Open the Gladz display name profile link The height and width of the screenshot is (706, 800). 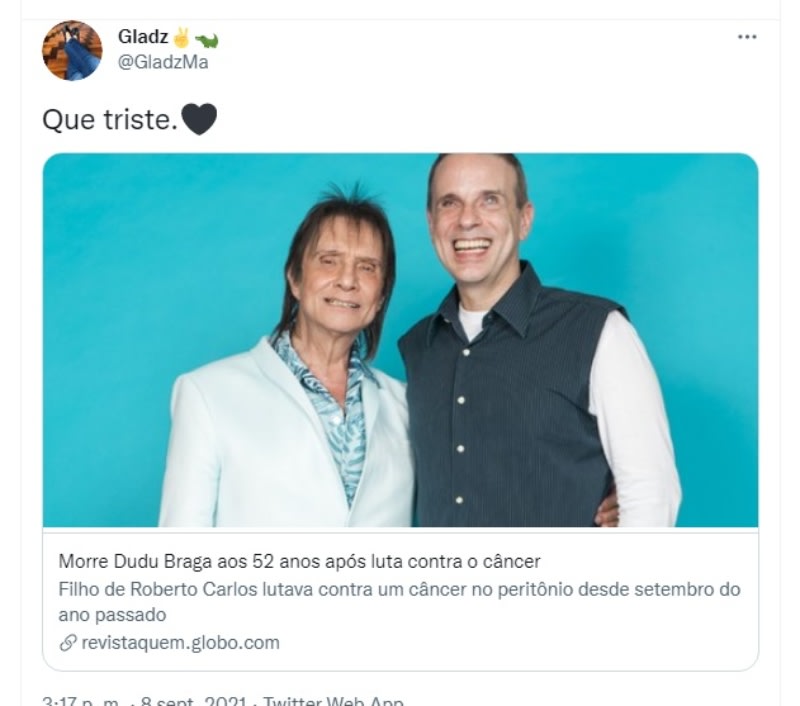point(143,36)
